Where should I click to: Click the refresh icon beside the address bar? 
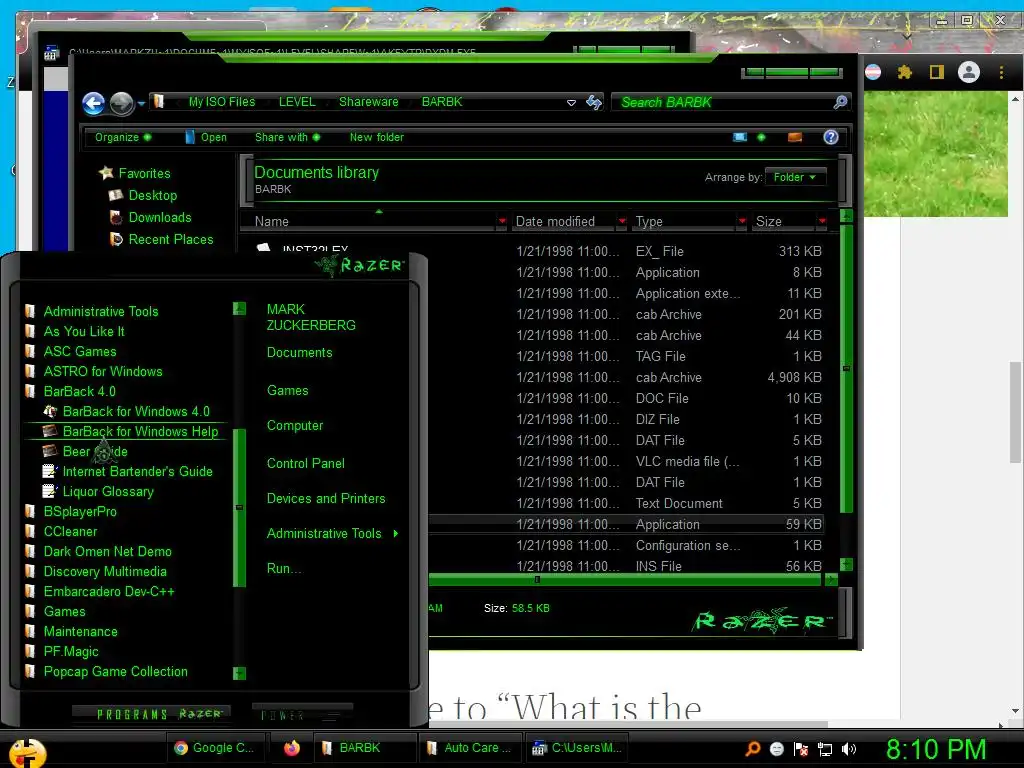click(x=594, y=103)
